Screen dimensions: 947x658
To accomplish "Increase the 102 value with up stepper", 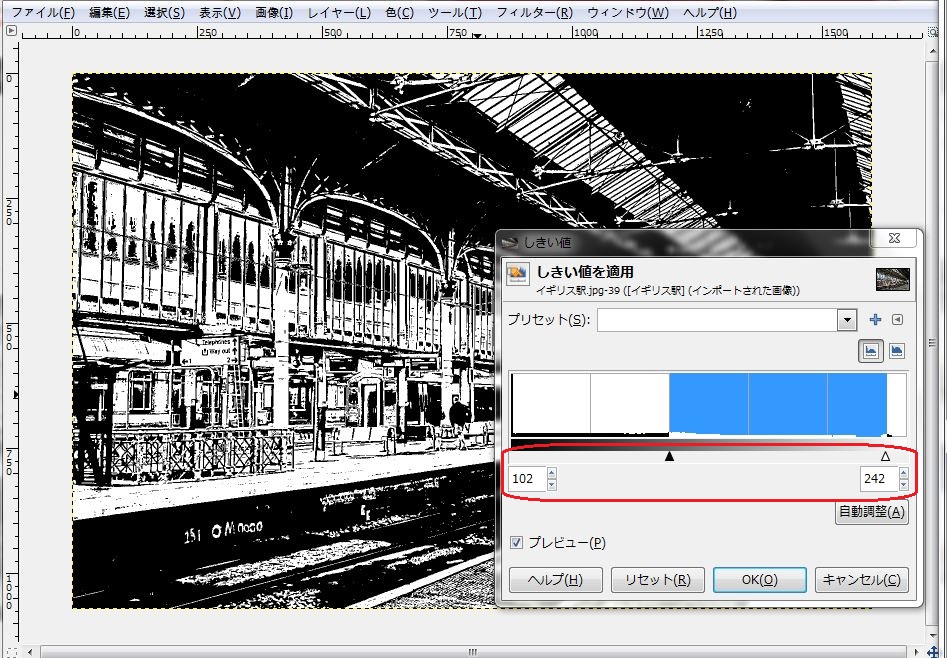I will tap(551, 474).
